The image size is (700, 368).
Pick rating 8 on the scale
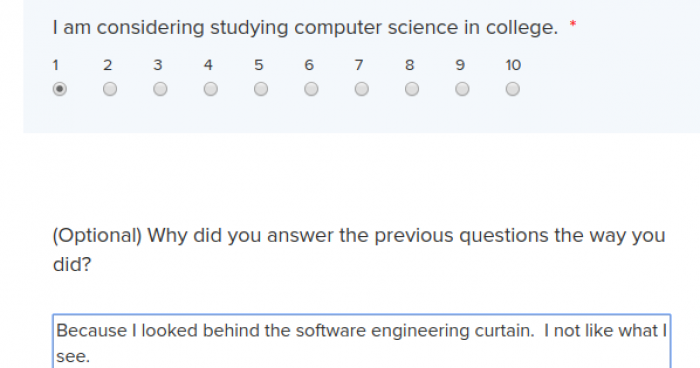[412, 89]
